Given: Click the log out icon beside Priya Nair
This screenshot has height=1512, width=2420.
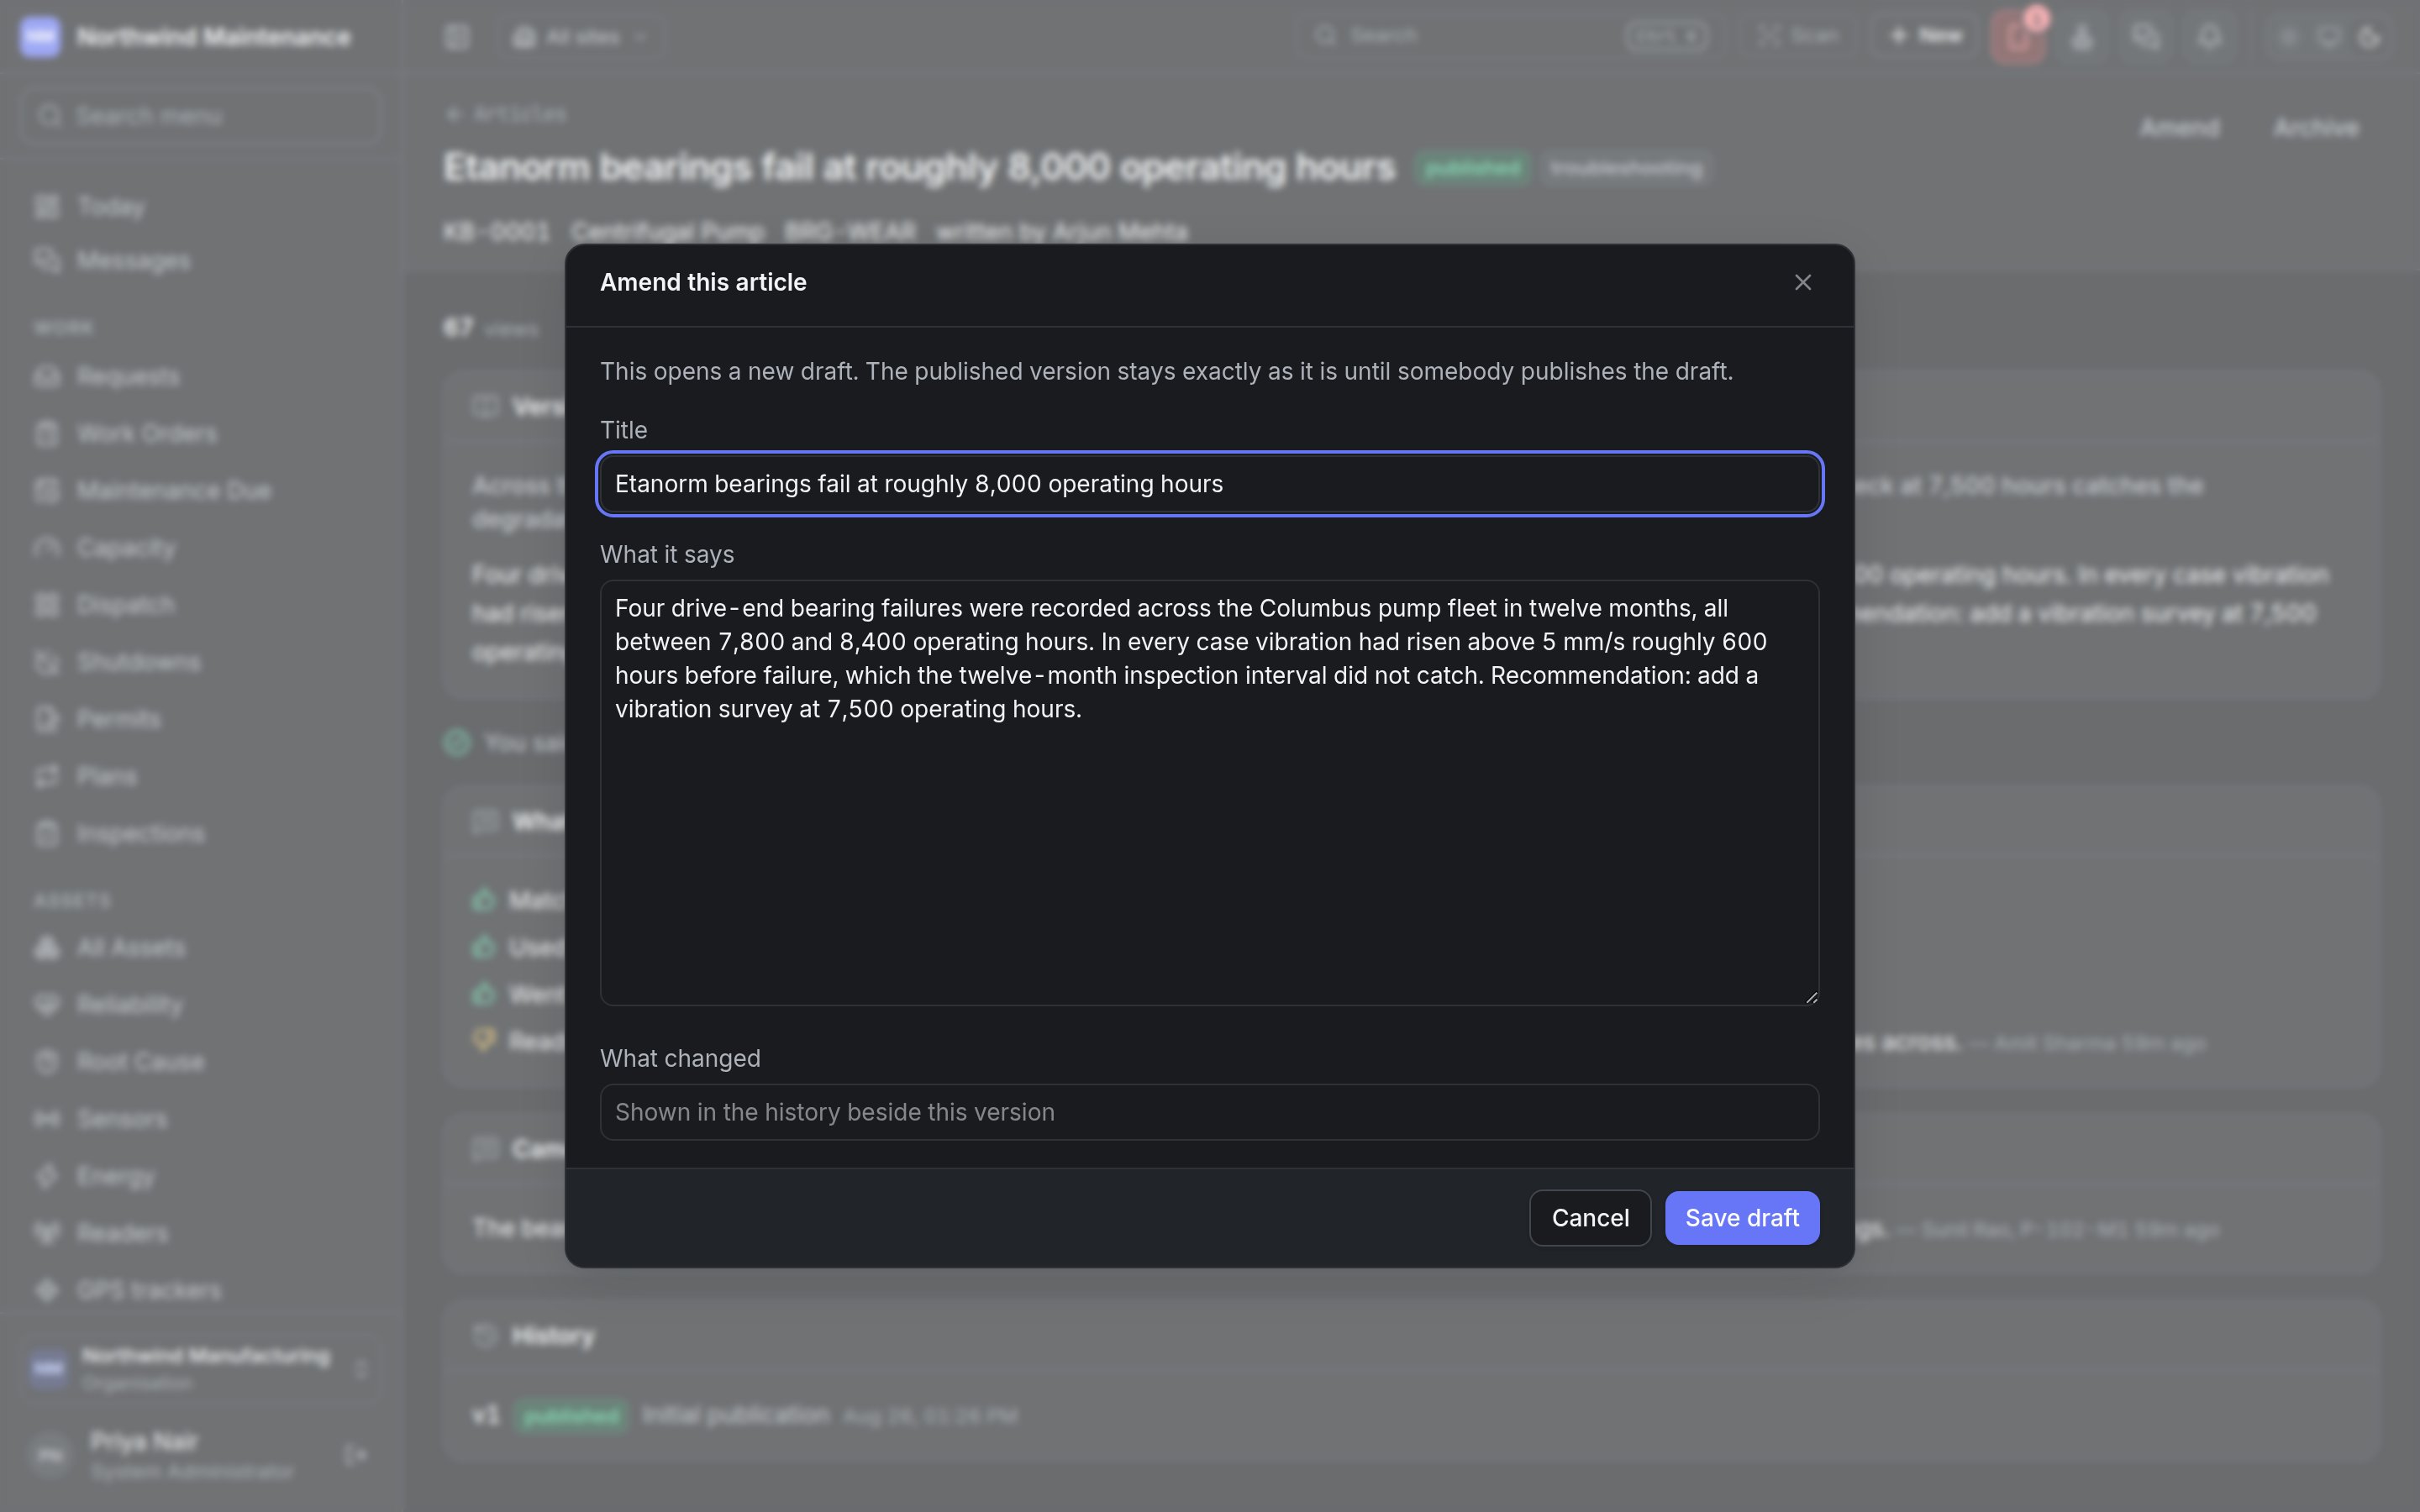Looking at the screenshot, I should (355, 1454).
